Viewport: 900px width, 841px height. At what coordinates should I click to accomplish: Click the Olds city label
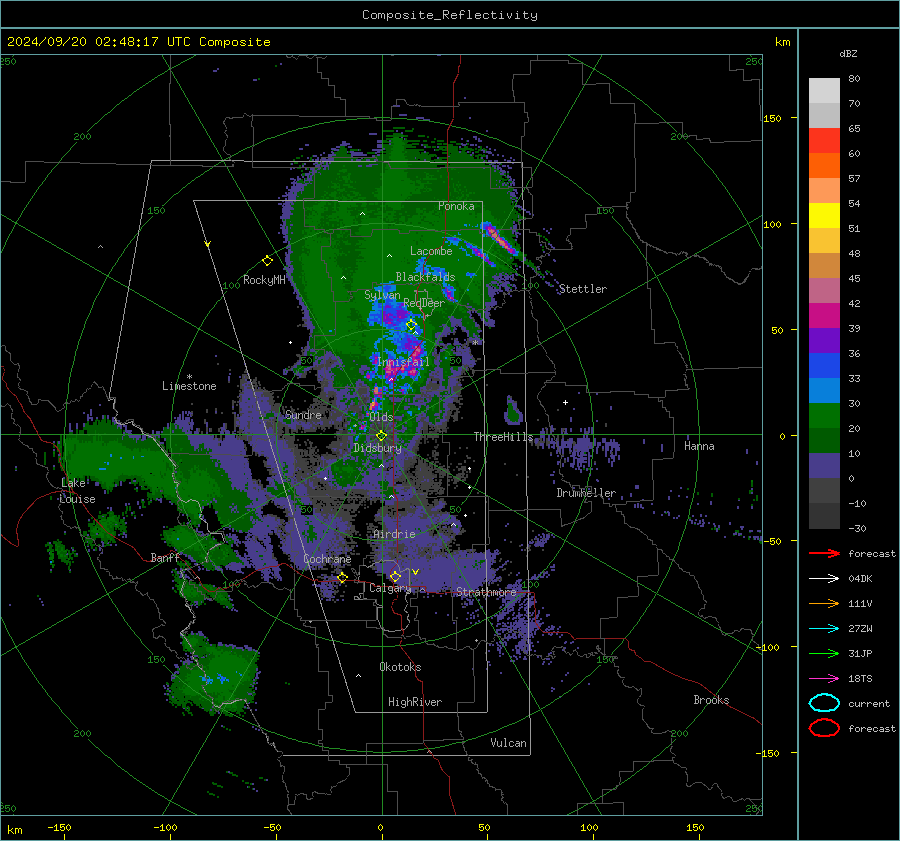point(381,417)
